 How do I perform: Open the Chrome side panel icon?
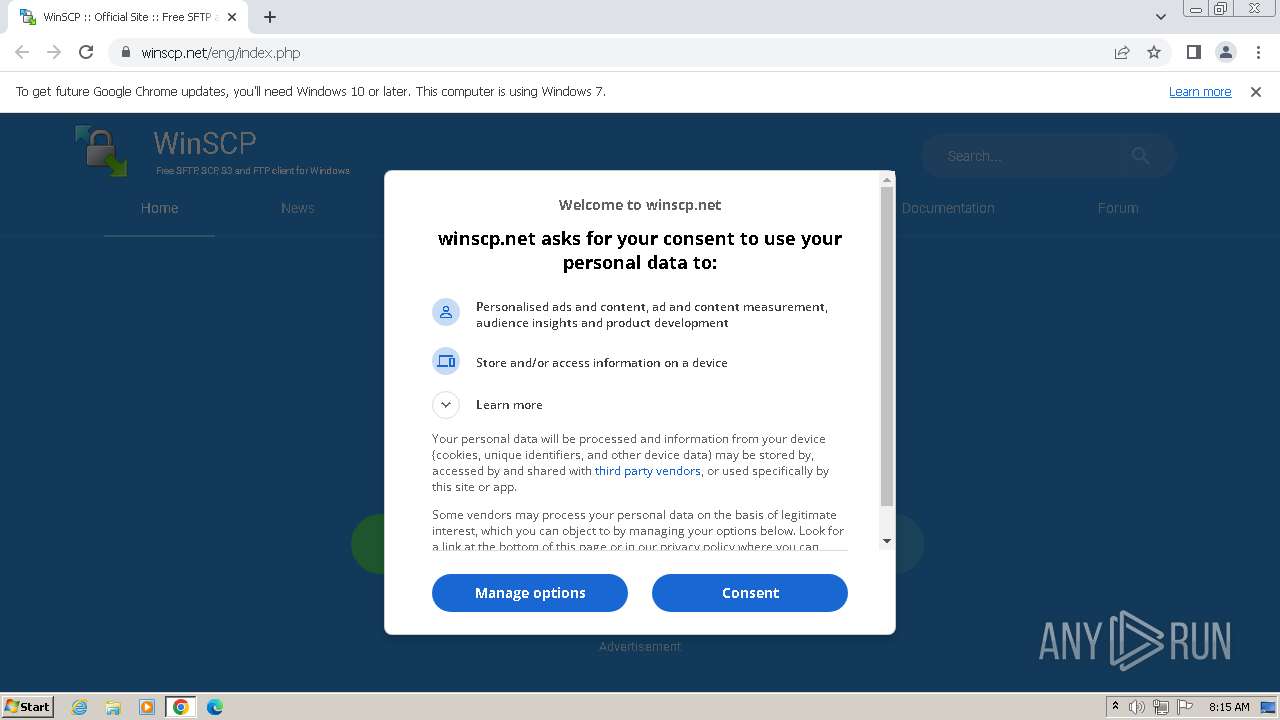click(x=1194, y=52)
